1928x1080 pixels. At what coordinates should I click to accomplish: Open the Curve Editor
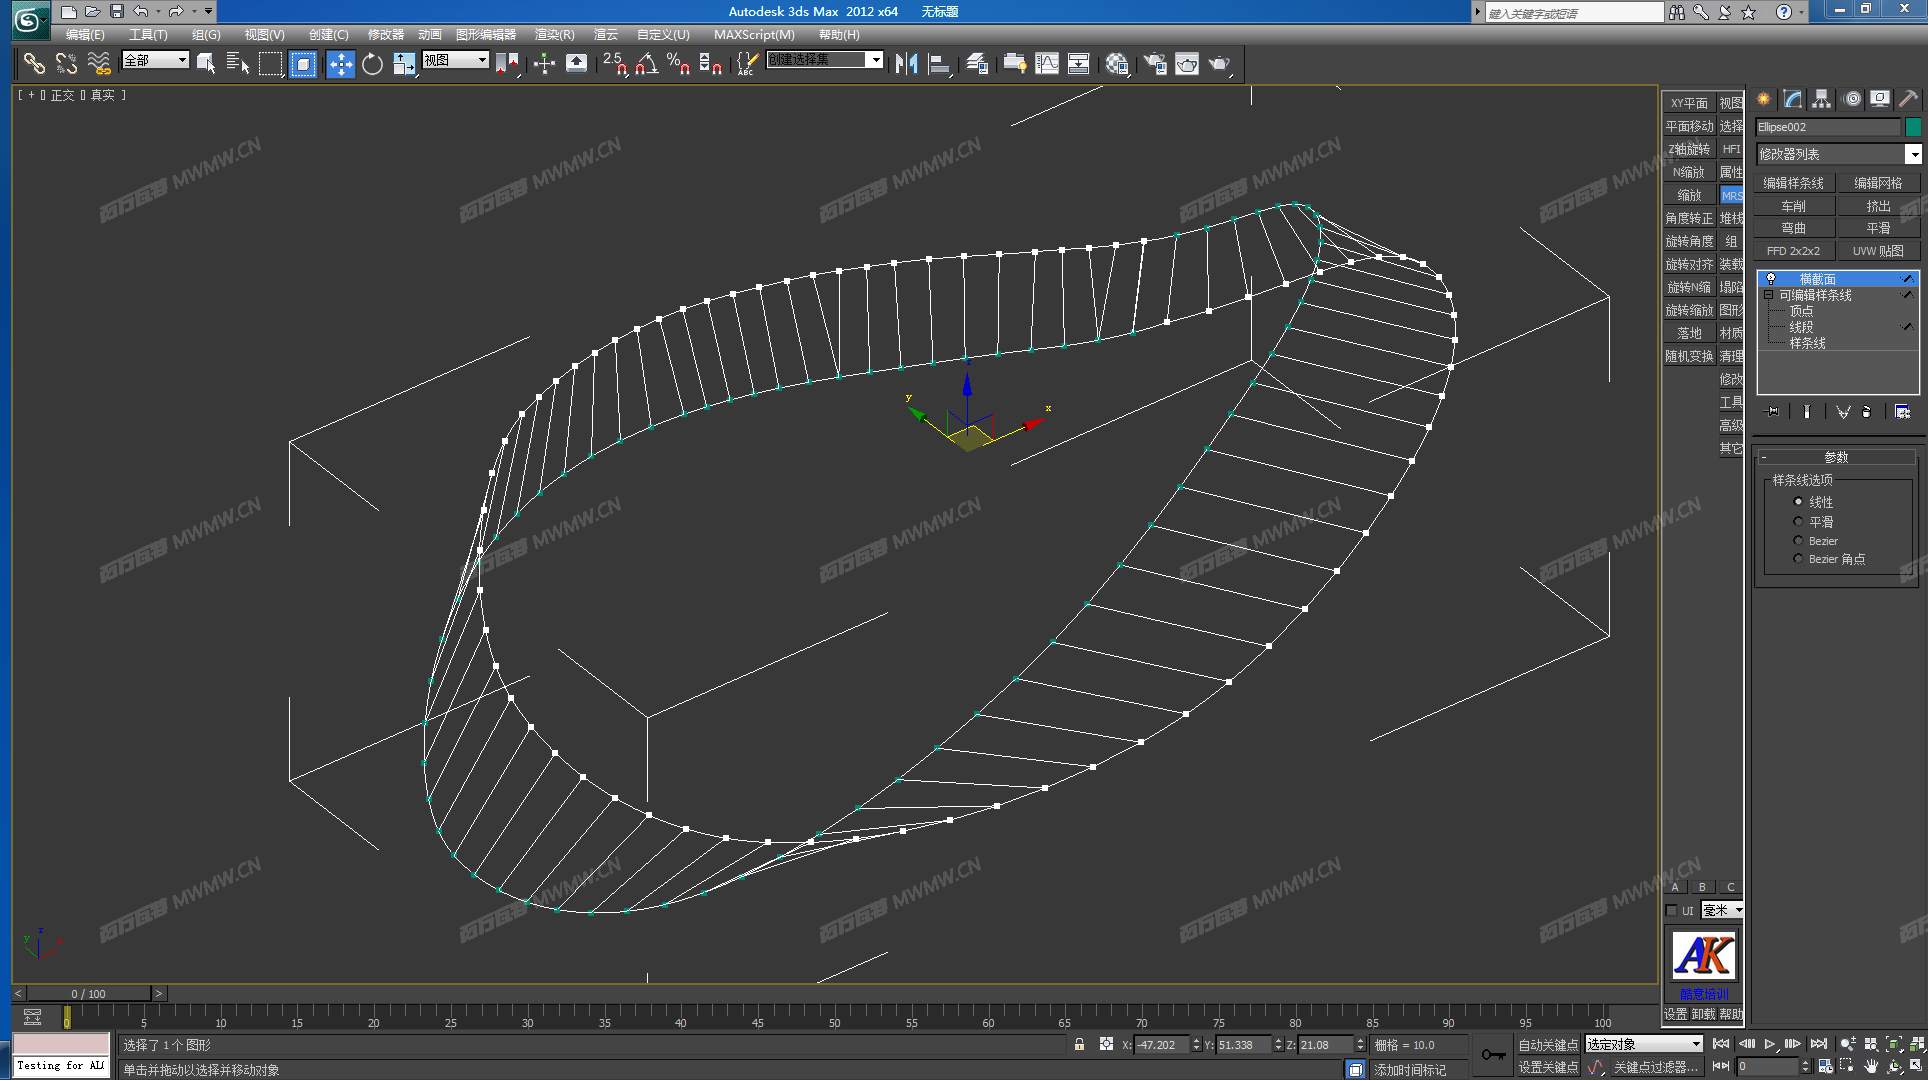(x=1047, y=64)
